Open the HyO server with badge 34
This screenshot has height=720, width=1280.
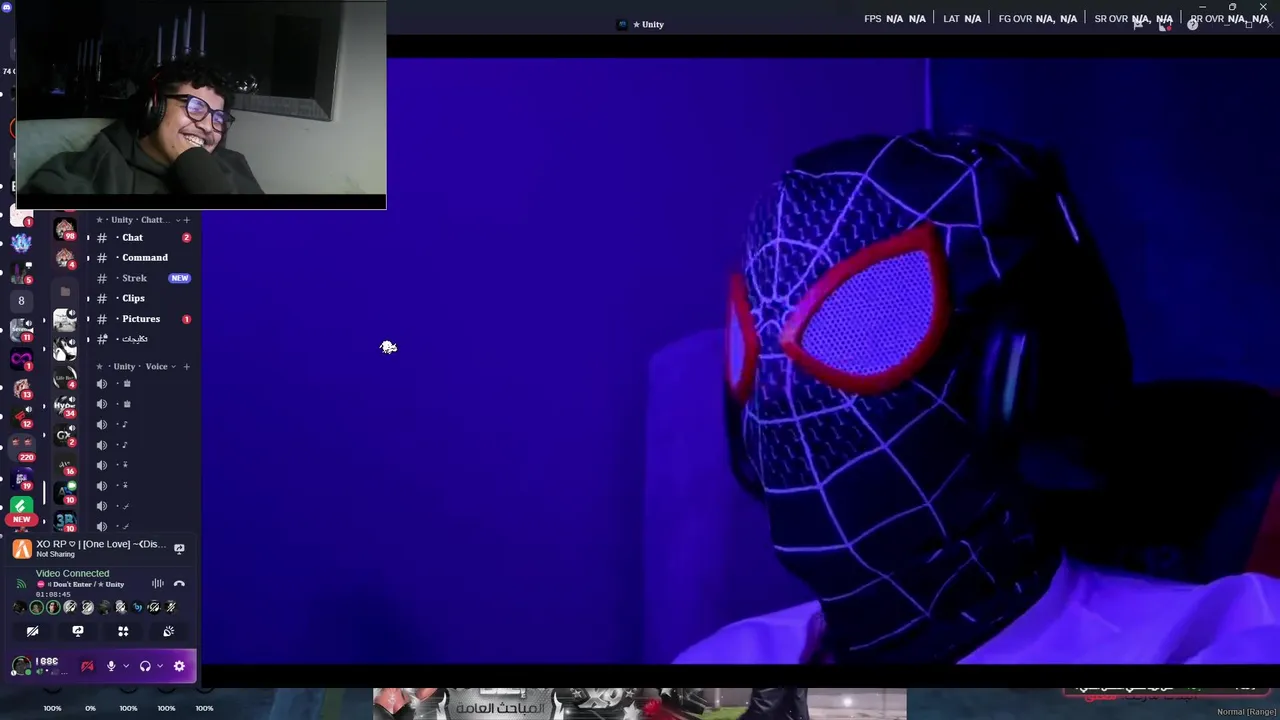(65, 406)
